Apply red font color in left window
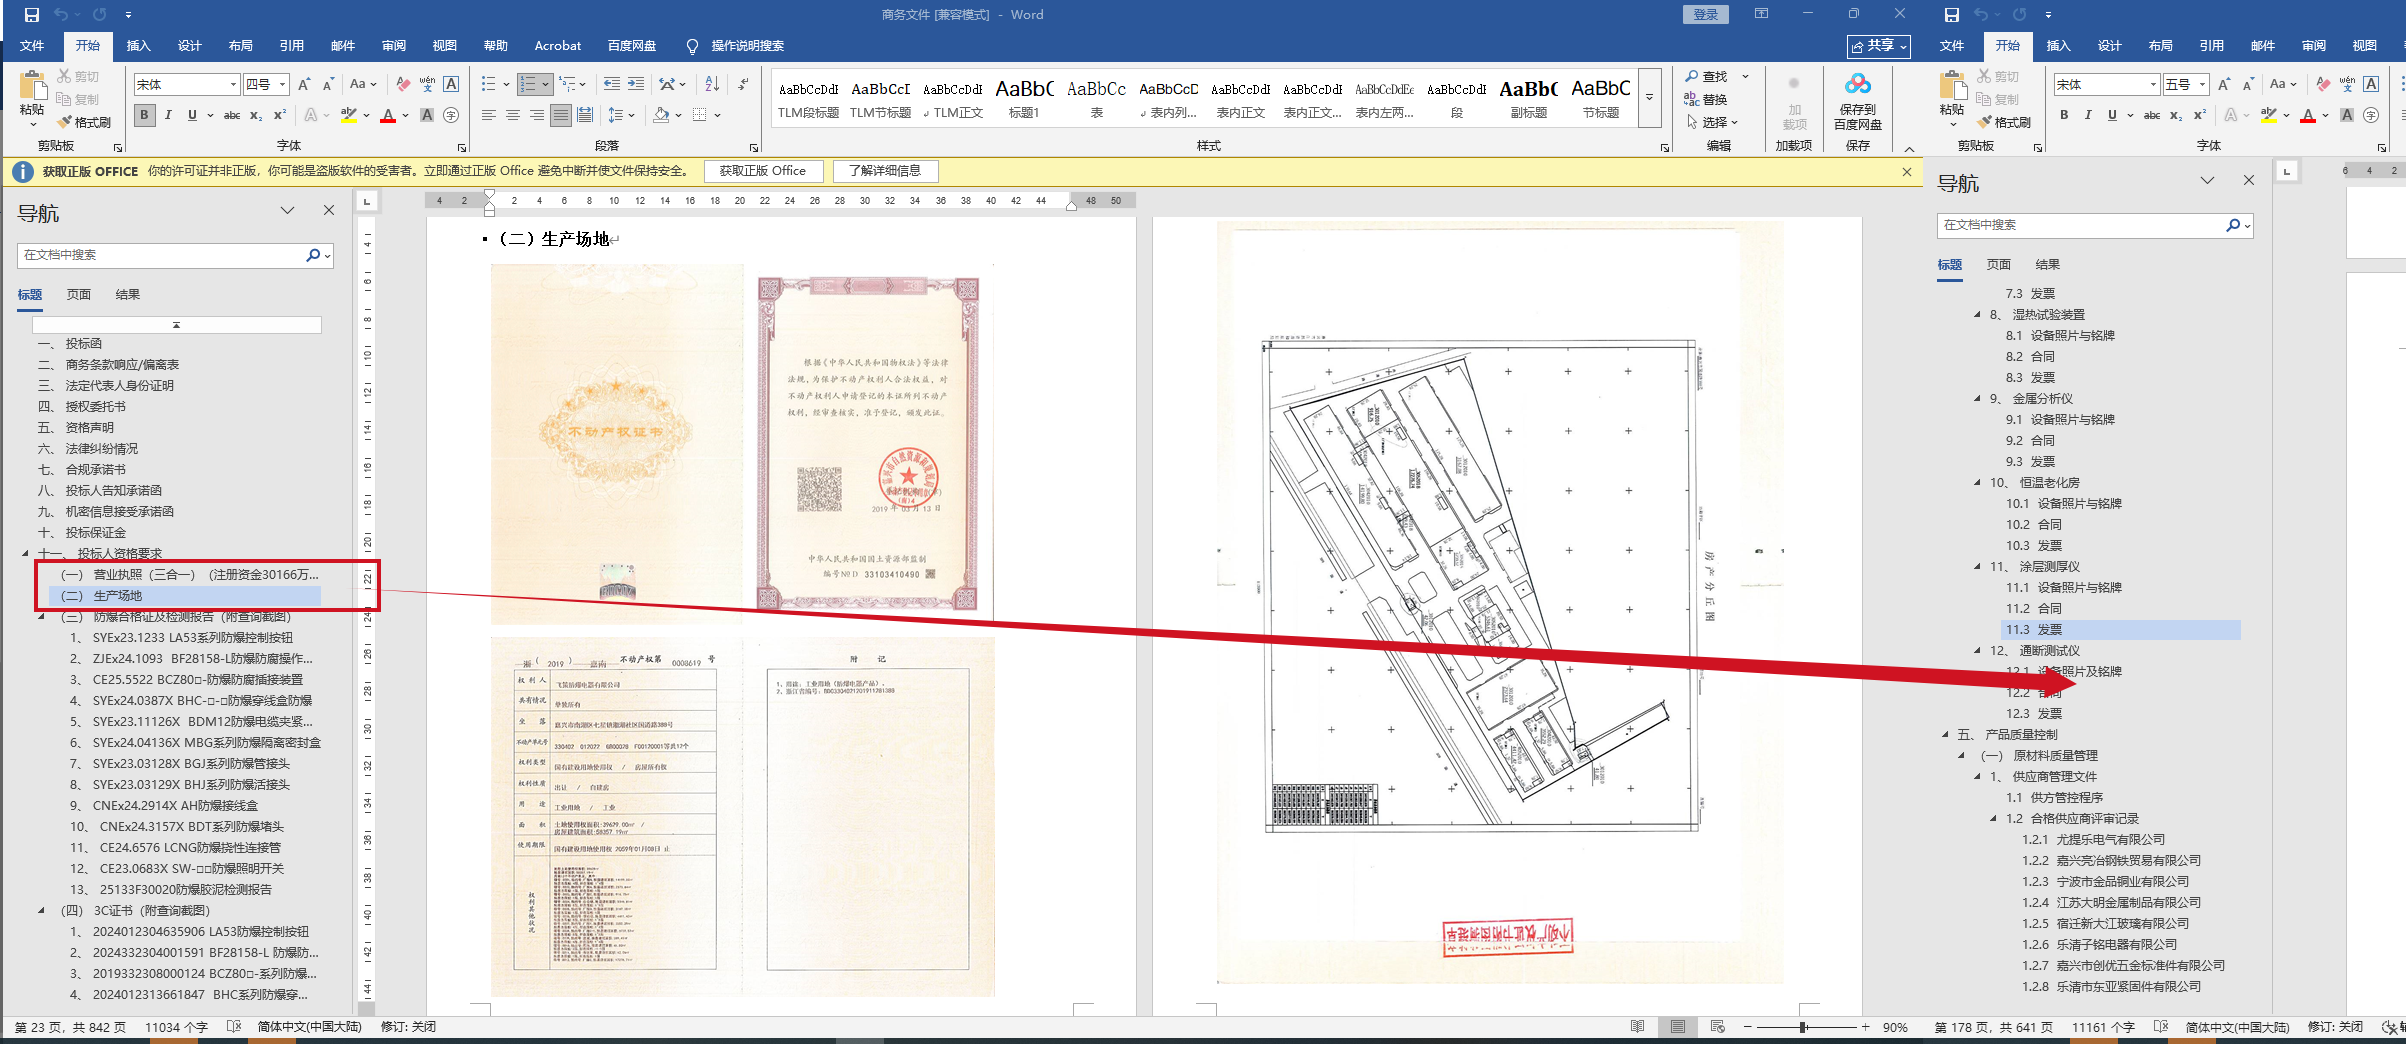Viewport: 2406px width, 1044px height. [x=388, y=115]
